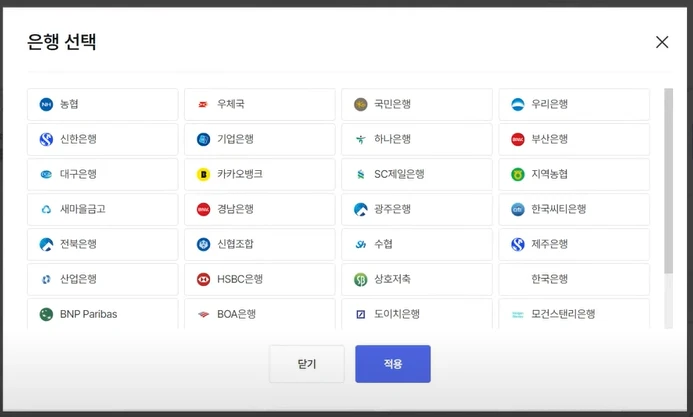This screenshot has width=693, height=417.
Task: Choose the SC제일은행 logo icon
Action: pyautogui.click(x=361, y=174)
